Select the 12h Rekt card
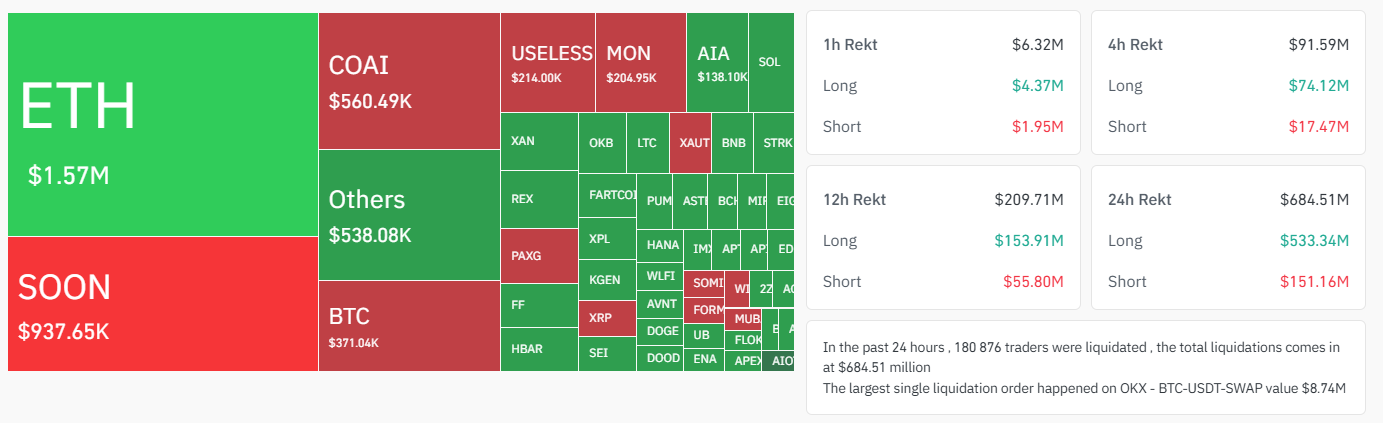Viewport: 1383px width, 423px height. 943,238
